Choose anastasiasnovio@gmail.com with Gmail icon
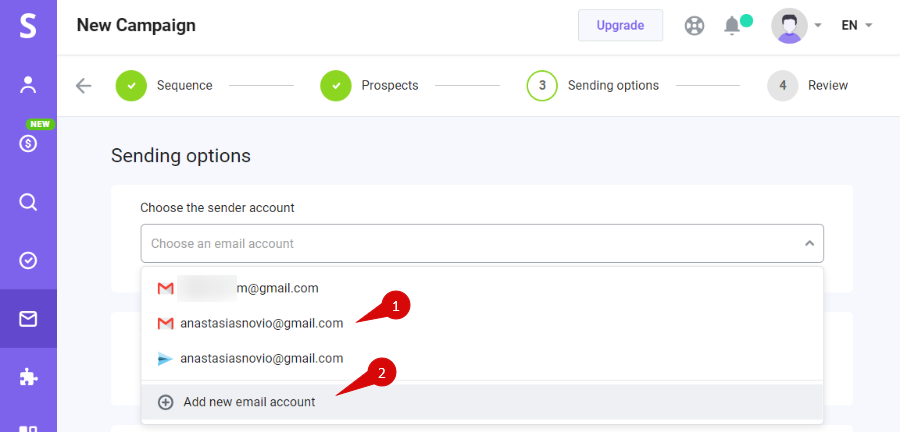Image resolution: width=900 pixels, height=432 pixels. tap(482, 324)
